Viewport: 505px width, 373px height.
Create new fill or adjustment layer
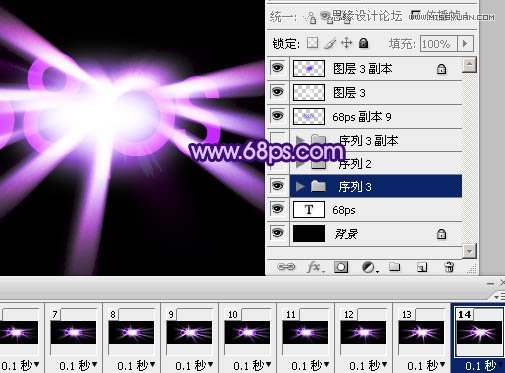(369, 267)
